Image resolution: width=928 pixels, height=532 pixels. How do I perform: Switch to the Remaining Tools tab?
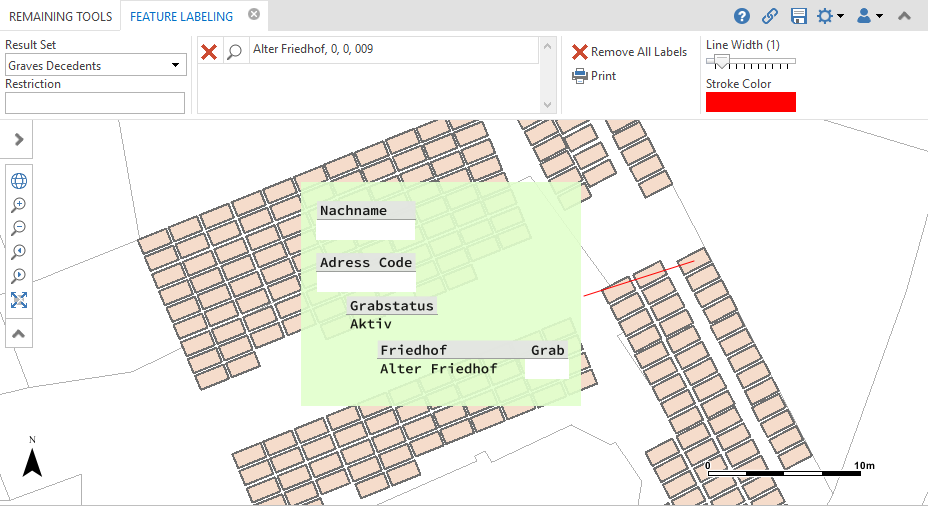tap(60, 16)
